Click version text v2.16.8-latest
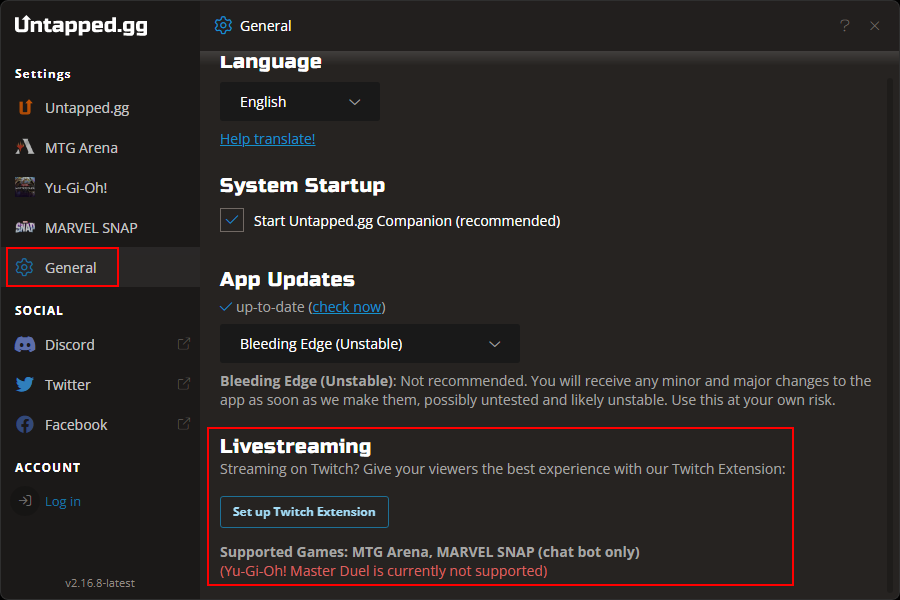Image resolution: width=900 pixels, height=600 pixels. 100,583
